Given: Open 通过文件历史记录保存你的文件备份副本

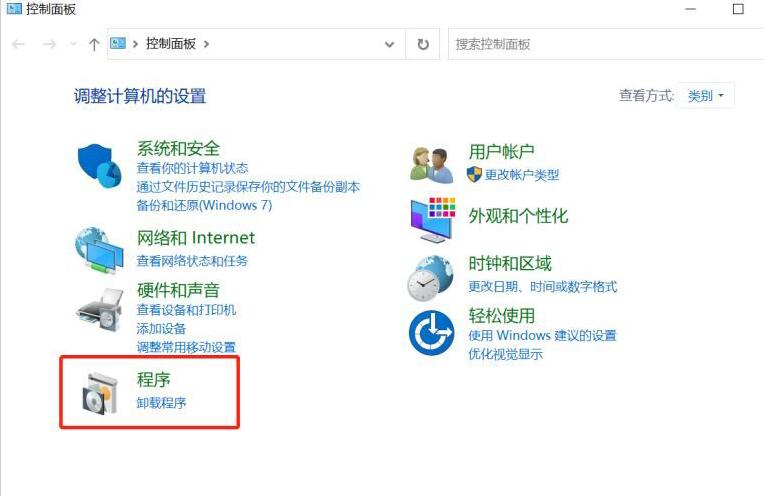Looking at the screenshot, I should point(248,187).
